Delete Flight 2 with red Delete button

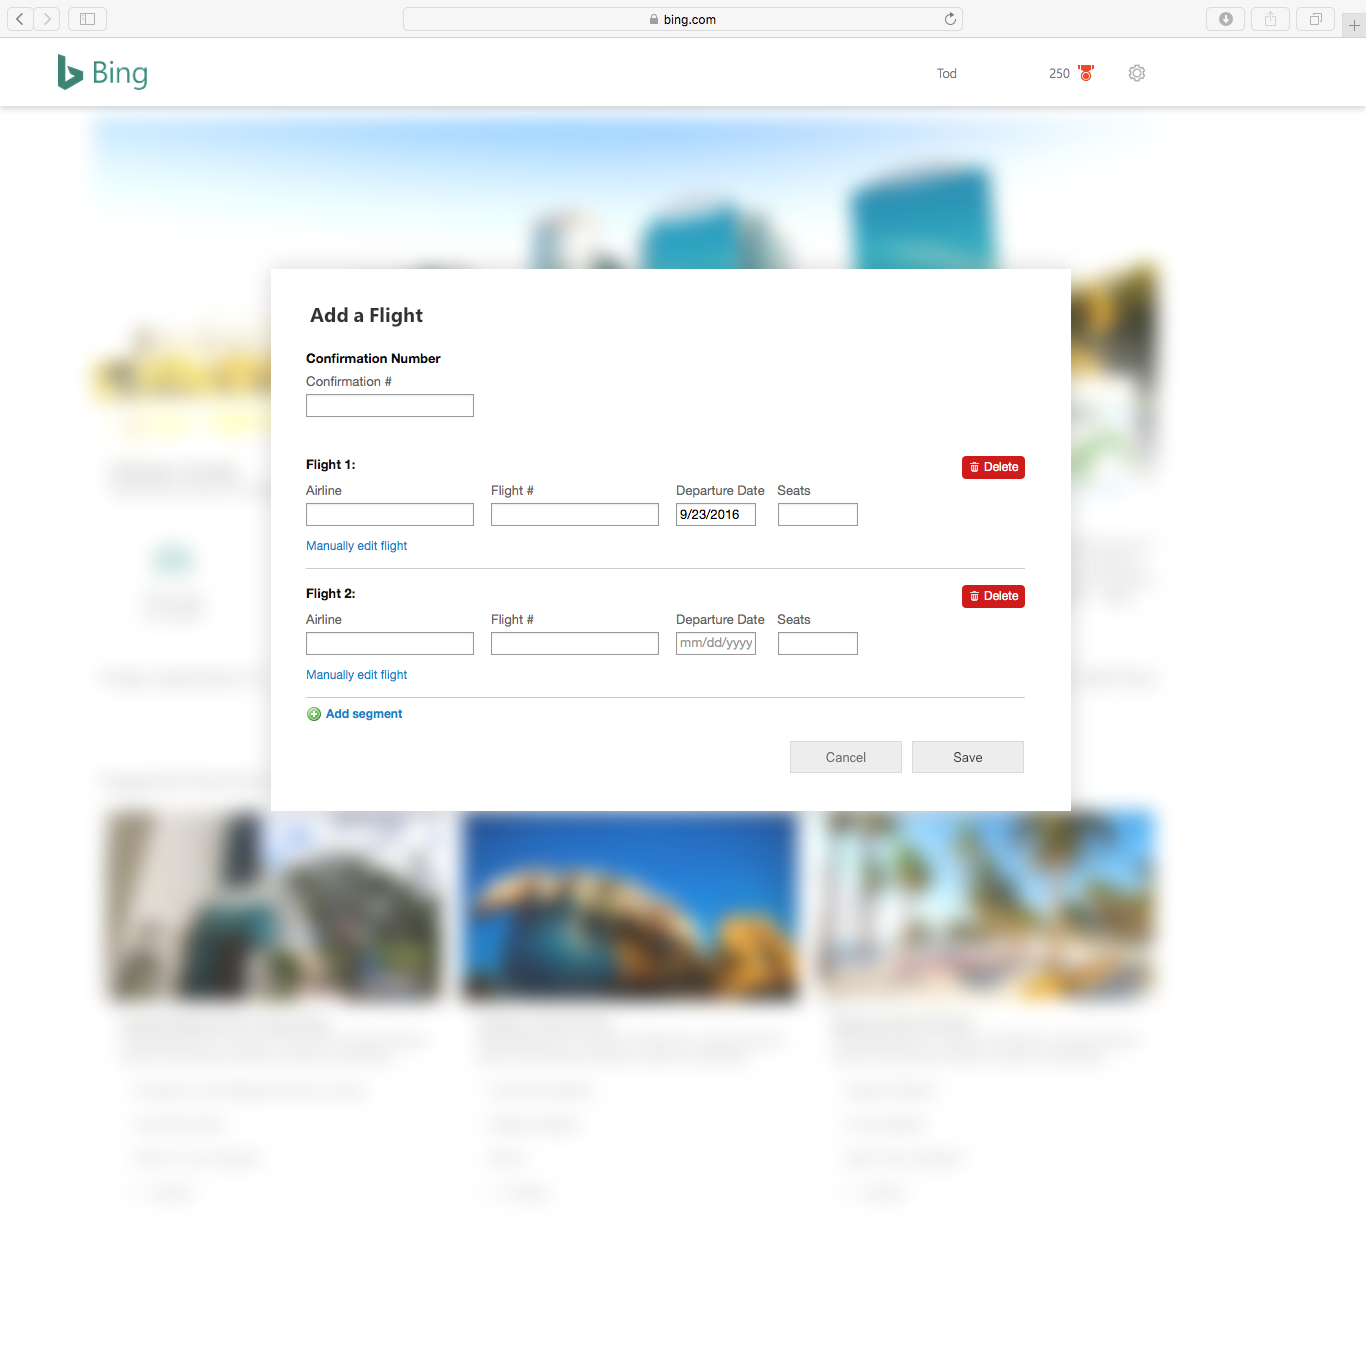993,596
